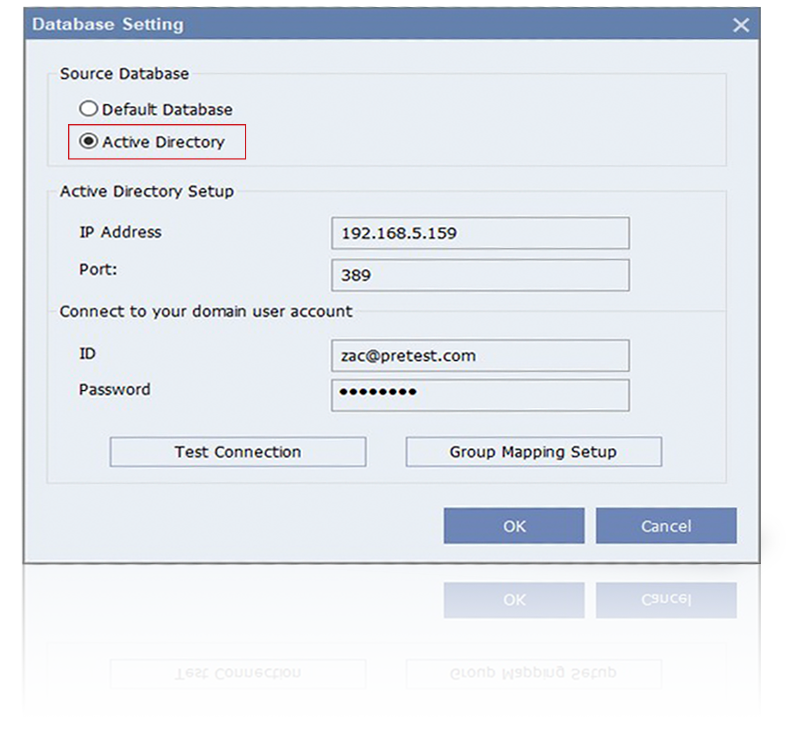792x732 pixels.
Task: Click the "Source Database" group heading
Action: (x=124, y=74)
